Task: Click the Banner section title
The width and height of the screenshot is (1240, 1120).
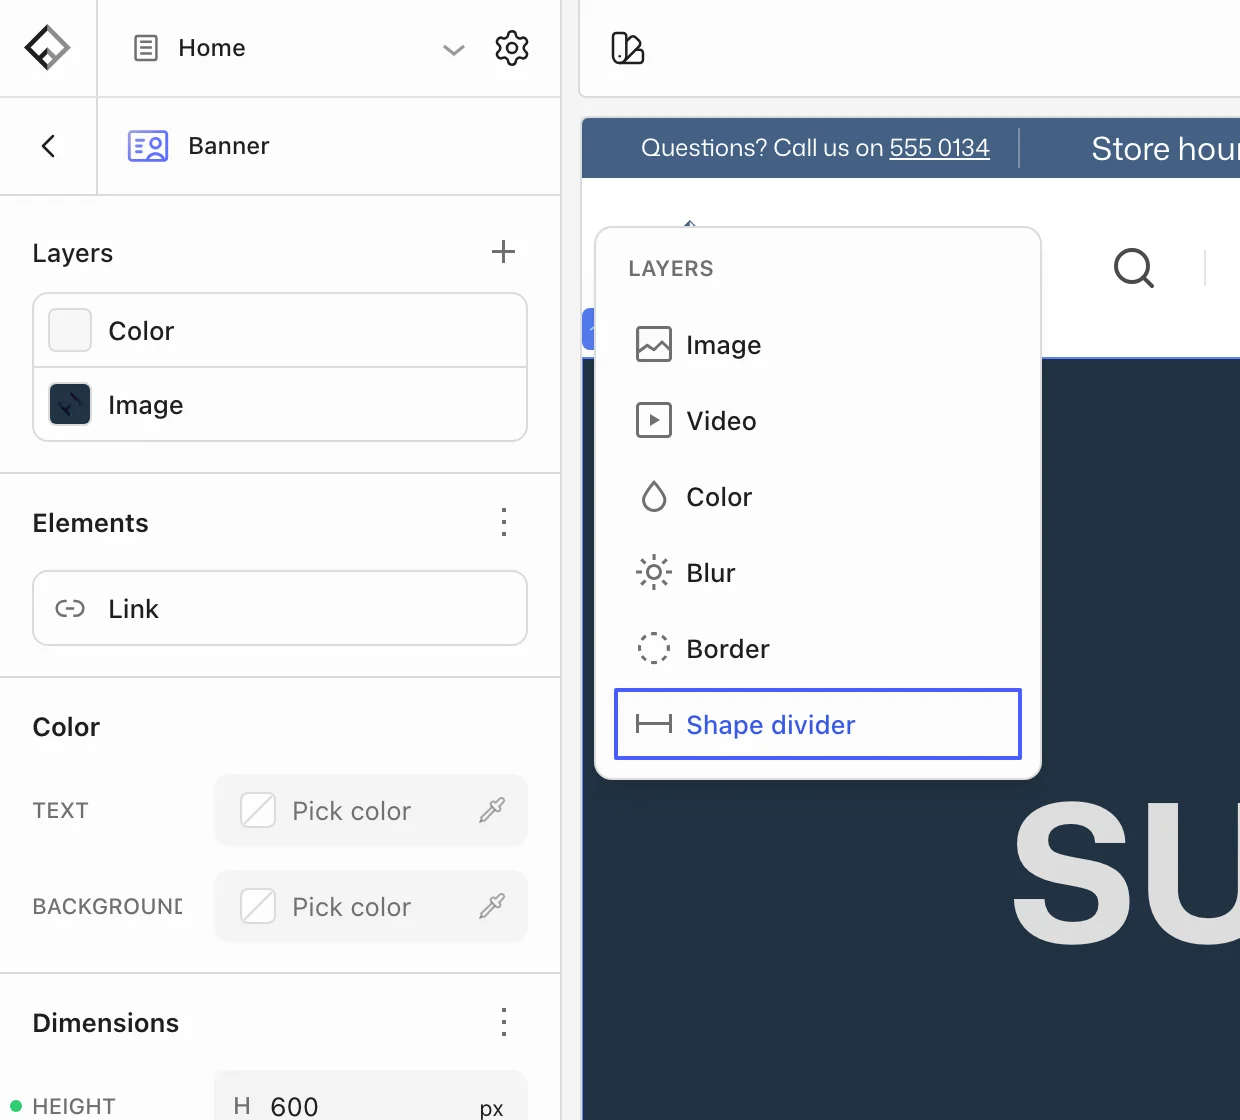Action: click(229, 146)
